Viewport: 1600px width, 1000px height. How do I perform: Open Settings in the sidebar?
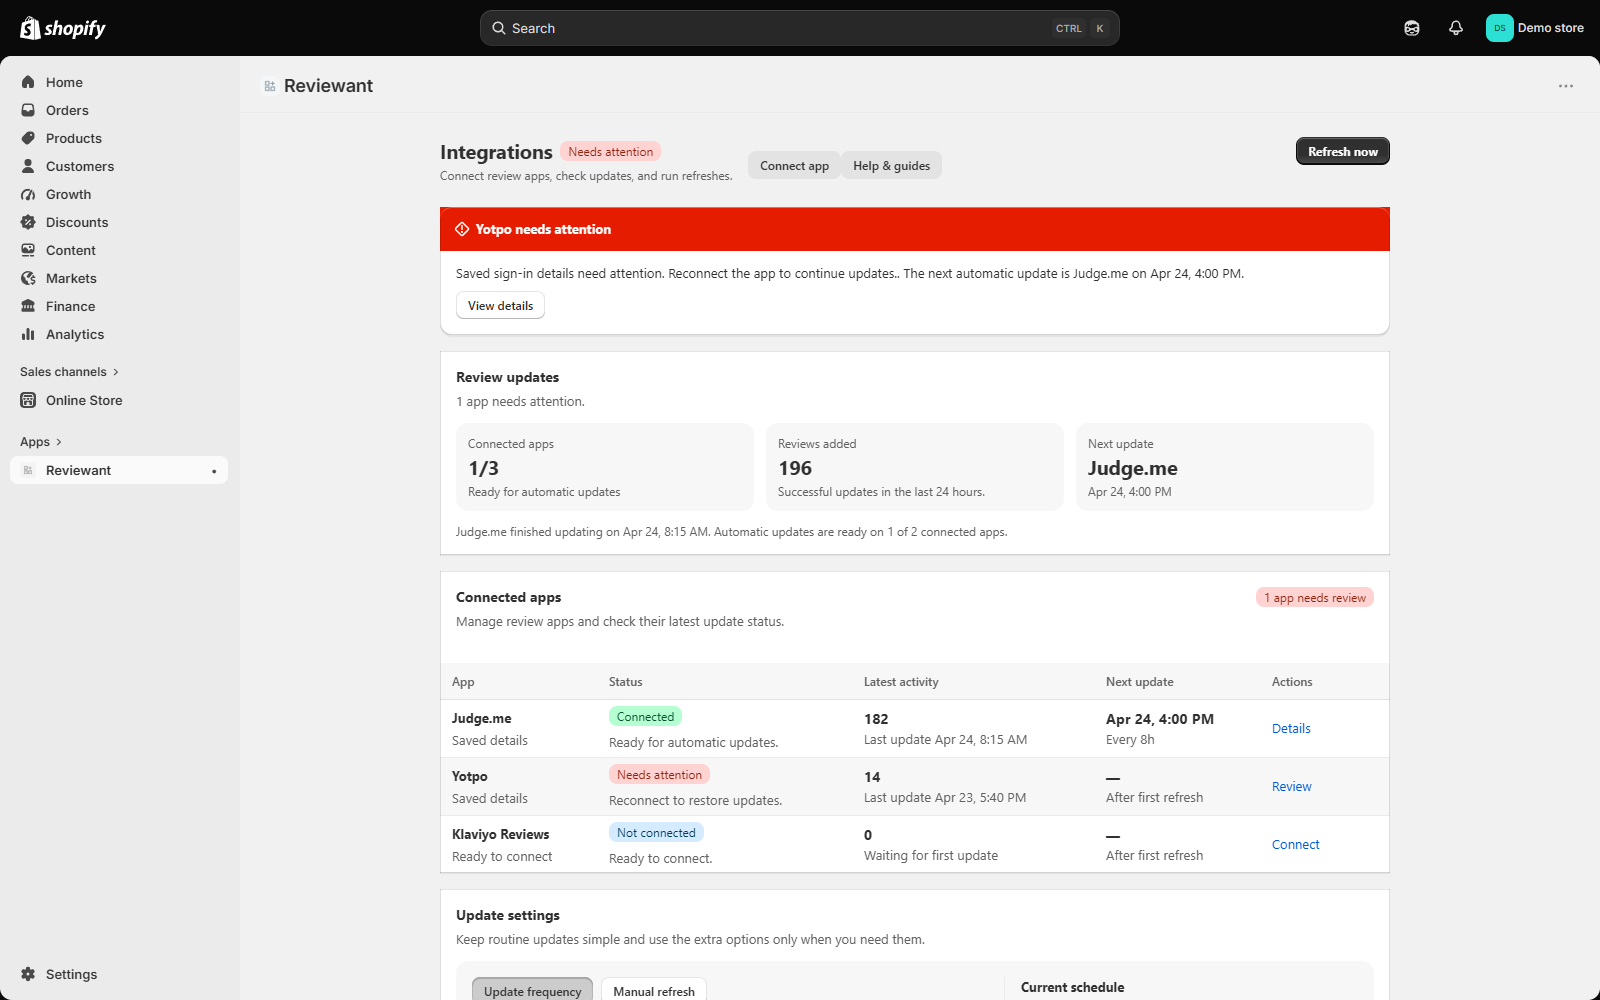click(x=119, y=974)
